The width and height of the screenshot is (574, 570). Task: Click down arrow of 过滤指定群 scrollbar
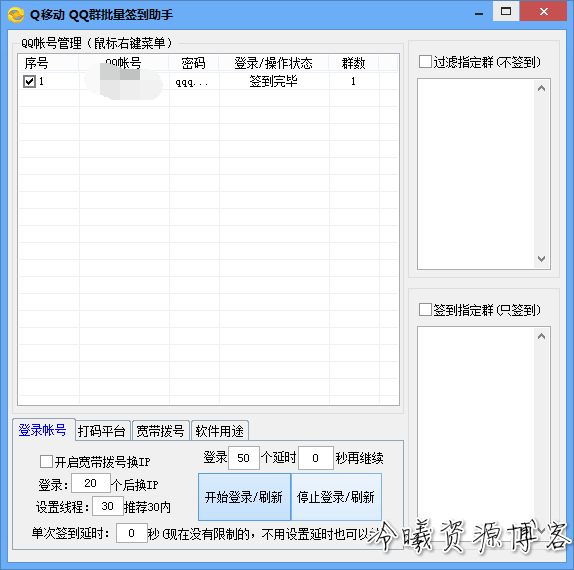pyautogui.click(x=541, y=259)
